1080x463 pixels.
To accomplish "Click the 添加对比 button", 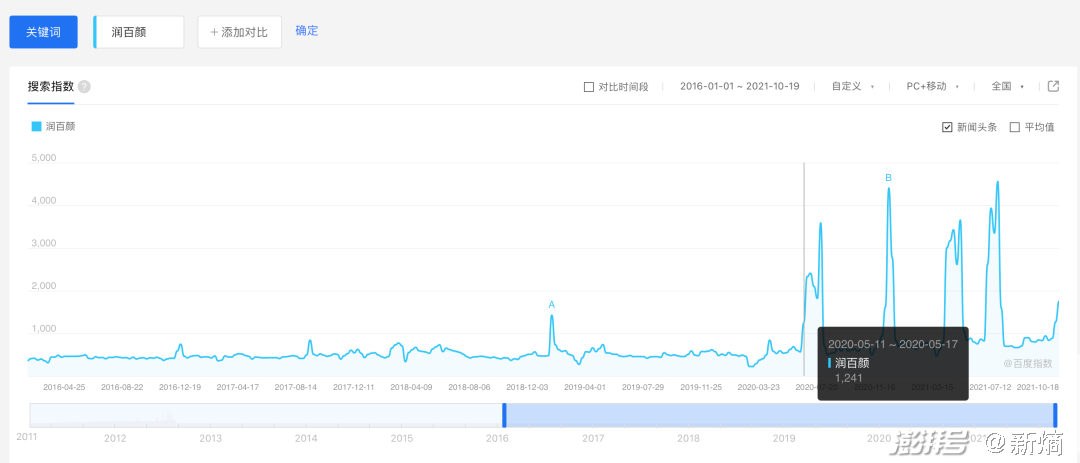I will pyautogui.click(x=239, y=32).
